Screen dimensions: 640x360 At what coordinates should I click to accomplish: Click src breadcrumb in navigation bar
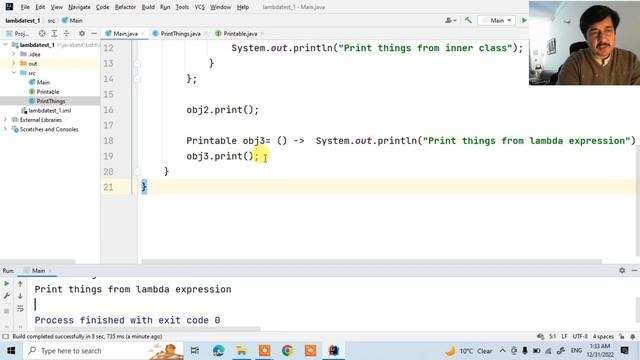pyautogui.click(x=51, y=20)
